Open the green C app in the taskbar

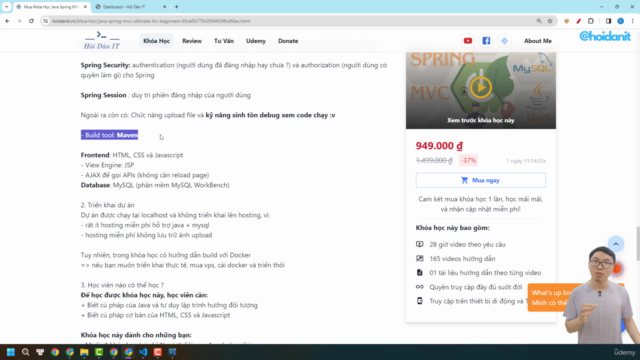[99, 352]
